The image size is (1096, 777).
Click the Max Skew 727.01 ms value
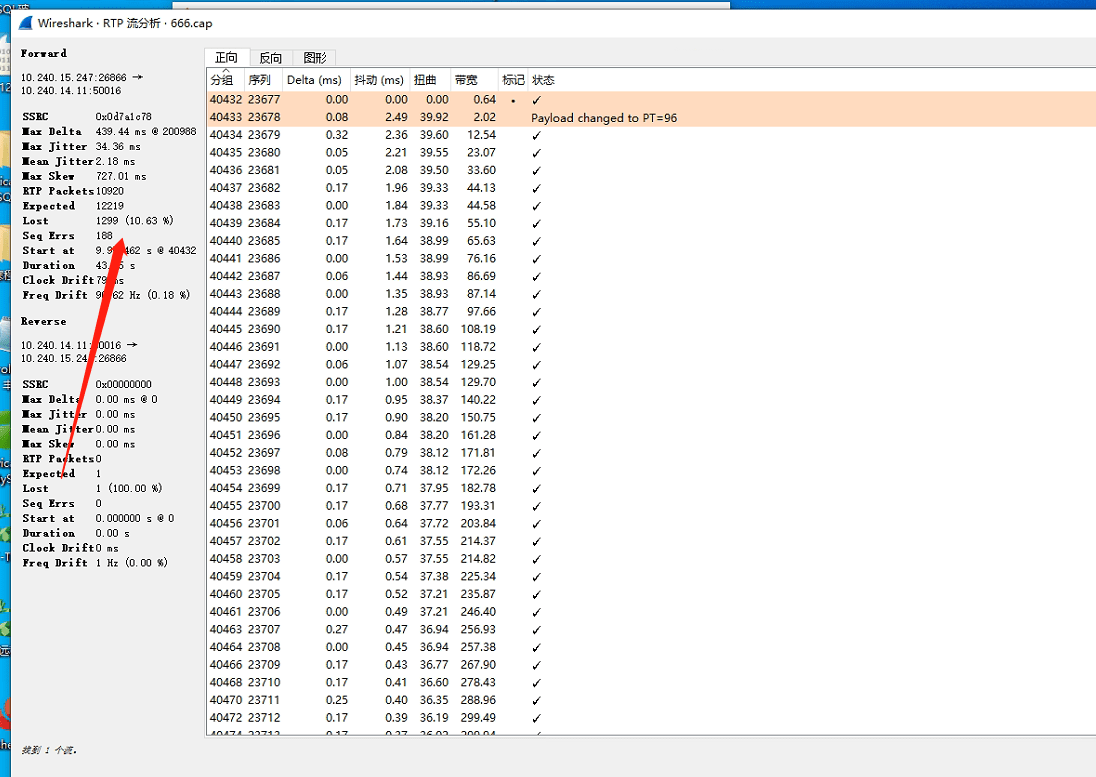tap(121, 176)
